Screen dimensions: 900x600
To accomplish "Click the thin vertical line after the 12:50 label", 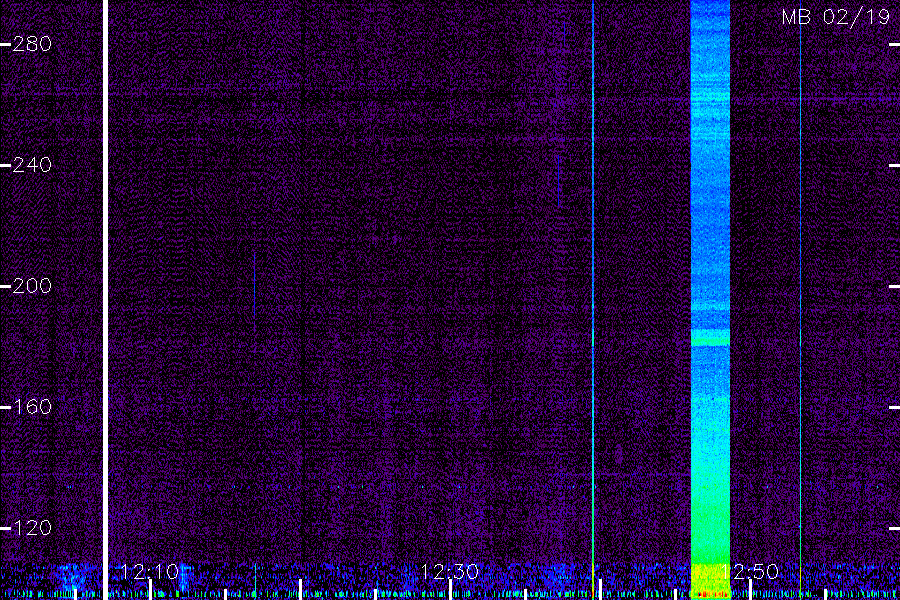I will 801,300.
